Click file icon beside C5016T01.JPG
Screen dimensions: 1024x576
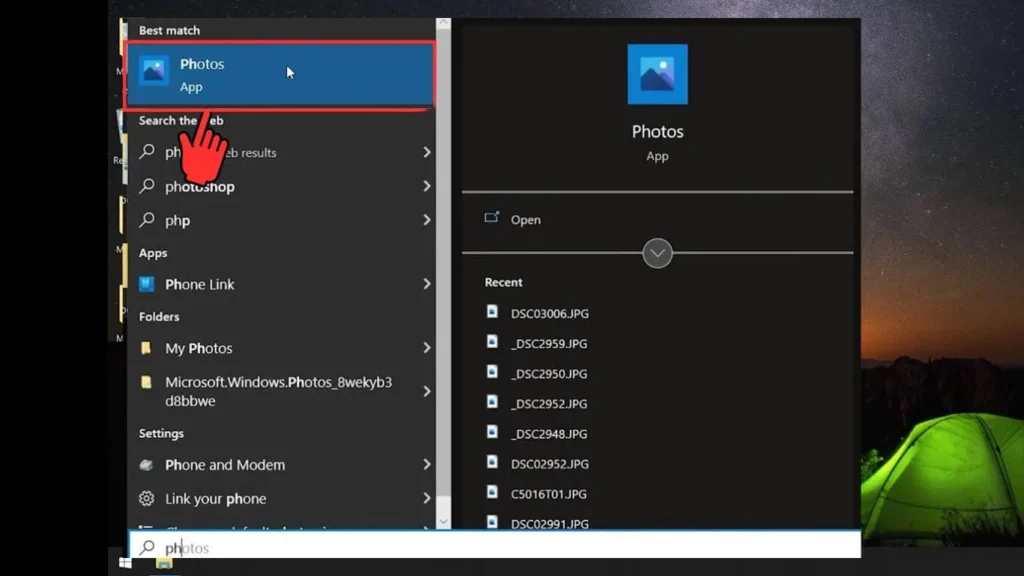[492, 492]
